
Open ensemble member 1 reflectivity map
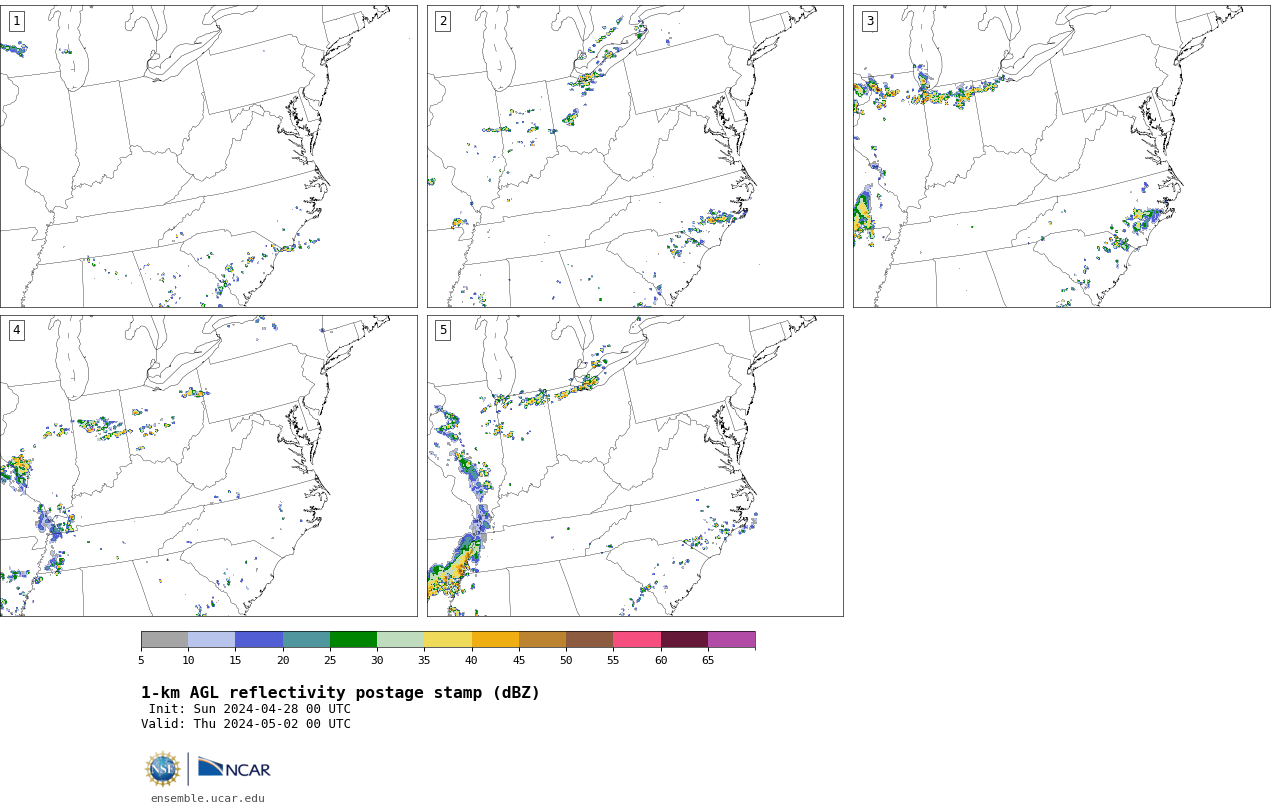tap(208, 156)
